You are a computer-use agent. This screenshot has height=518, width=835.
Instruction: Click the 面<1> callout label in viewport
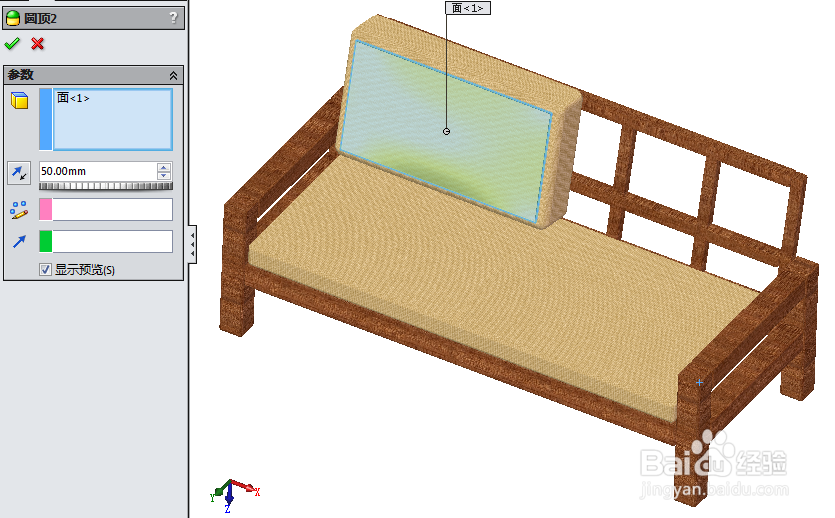tap(468, 8)
